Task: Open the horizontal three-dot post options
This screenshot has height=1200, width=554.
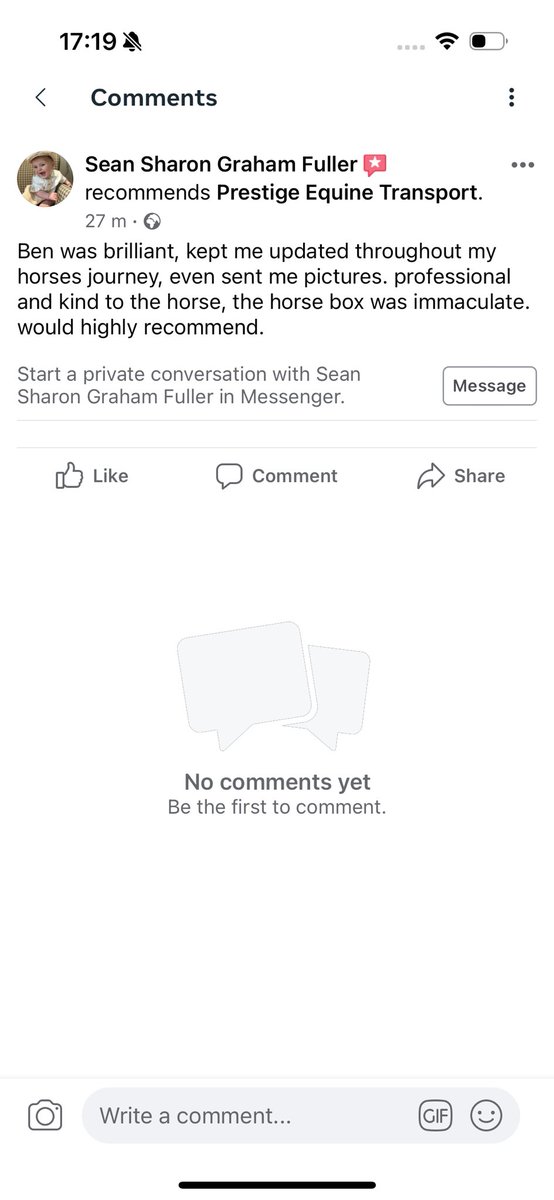Action: [x=522, y=165]
